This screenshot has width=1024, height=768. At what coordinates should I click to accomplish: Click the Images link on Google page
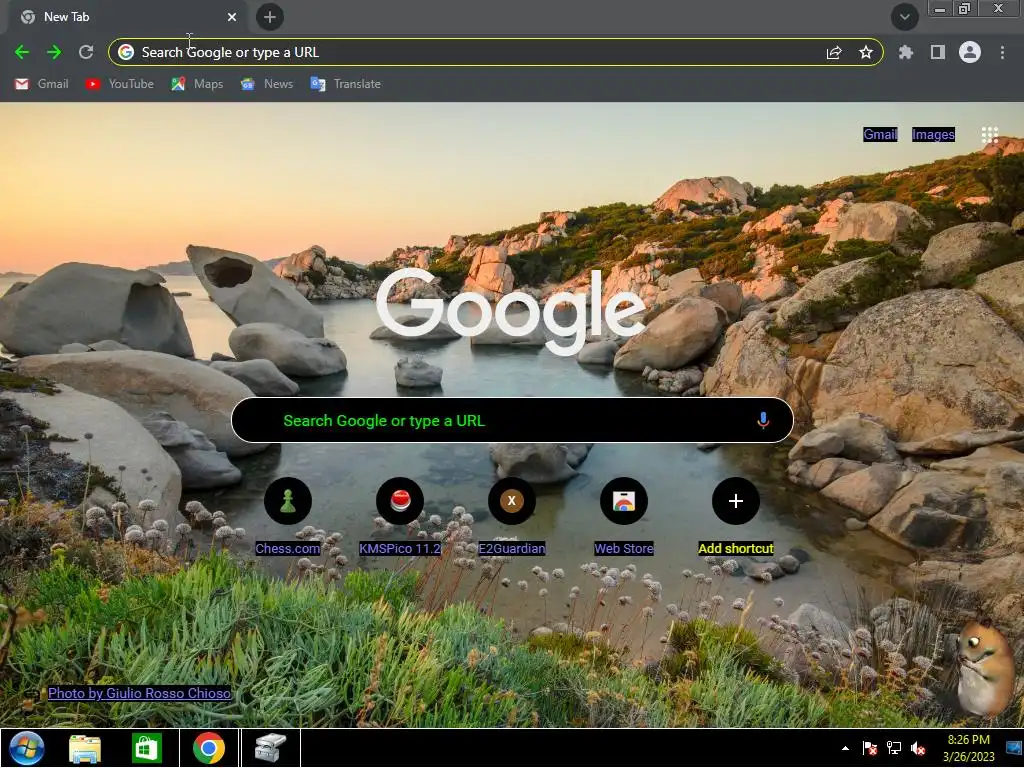coord(933,135)
